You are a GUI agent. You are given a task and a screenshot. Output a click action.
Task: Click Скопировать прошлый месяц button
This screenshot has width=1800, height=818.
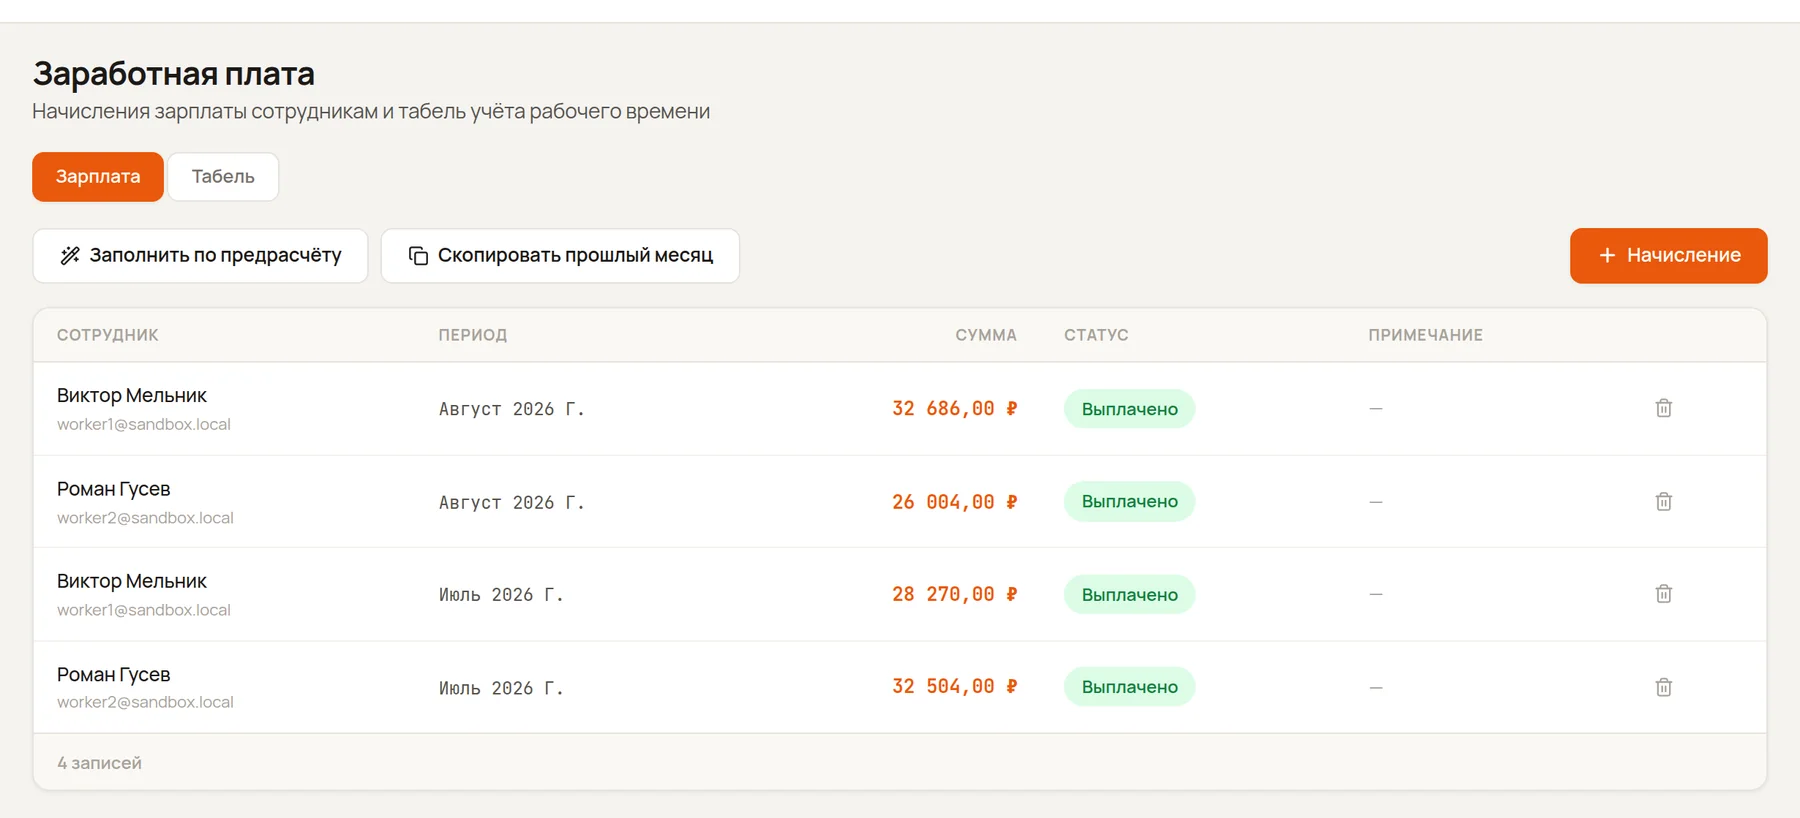click(x=560, y=256)
